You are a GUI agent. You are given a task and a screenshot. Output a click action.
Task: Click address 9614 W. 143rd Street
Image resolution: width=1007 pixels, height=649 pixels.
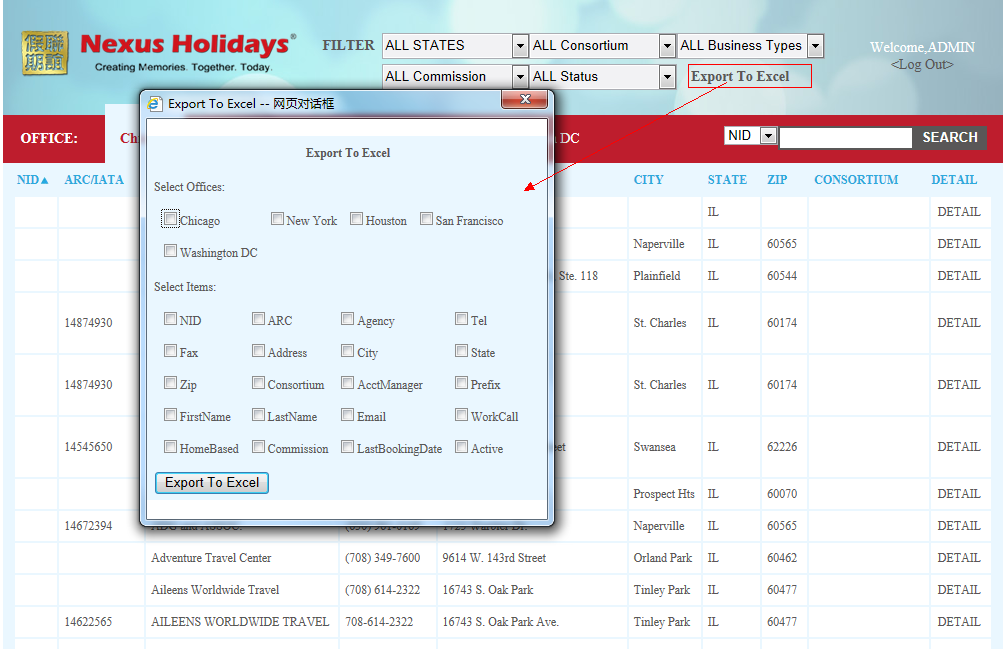click(494, 558)
